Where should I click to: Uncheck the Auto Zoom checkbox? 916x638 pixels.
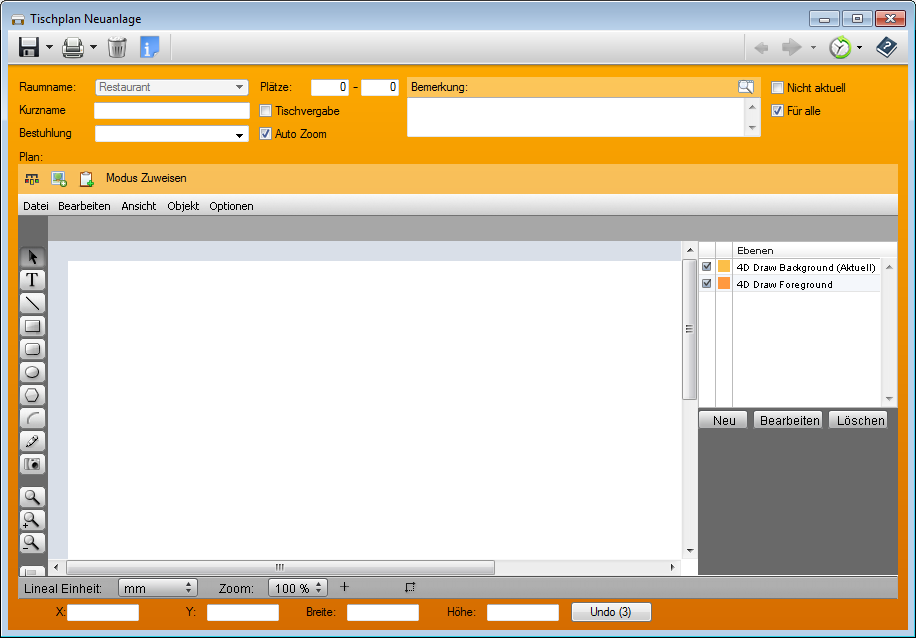(x=266, y=134)
